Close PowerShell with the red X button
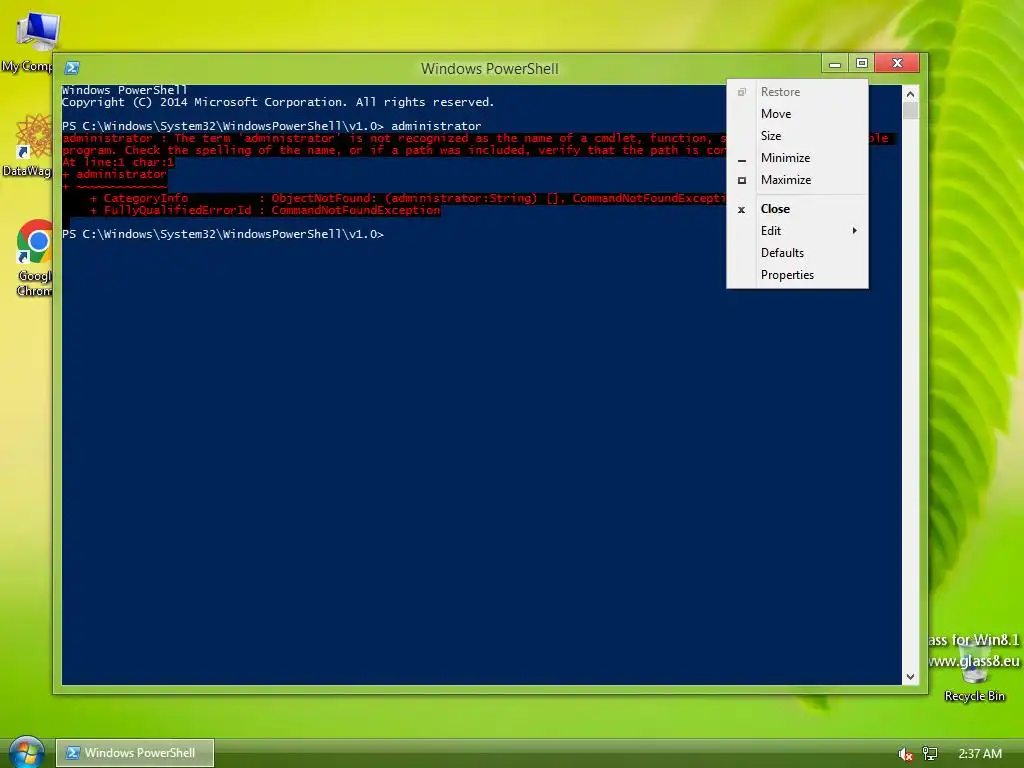Viewport: 1024px width, 768px height. [897, 63]
